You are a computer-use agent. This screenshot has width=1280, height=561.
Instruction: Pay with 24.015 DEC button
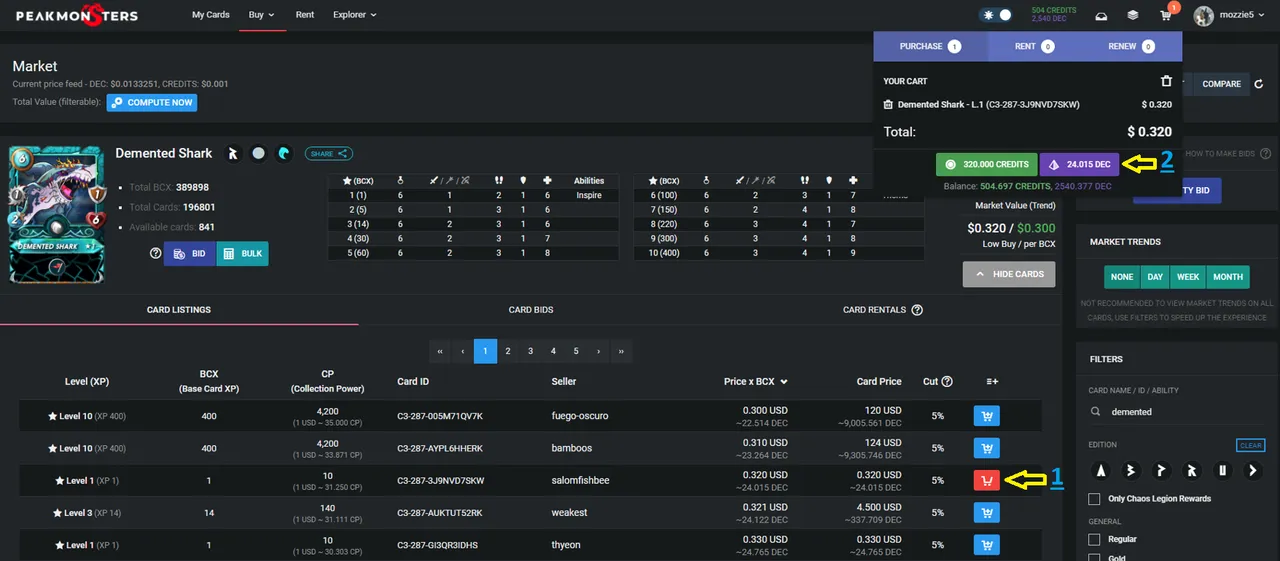(x=1080, y=164)
